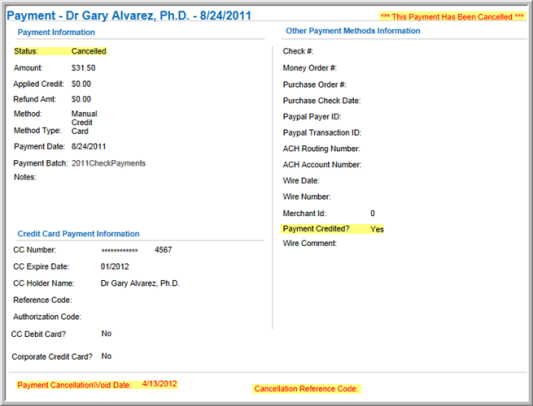Click the Corporate Credit Card No value

click(x=106, y=356)
